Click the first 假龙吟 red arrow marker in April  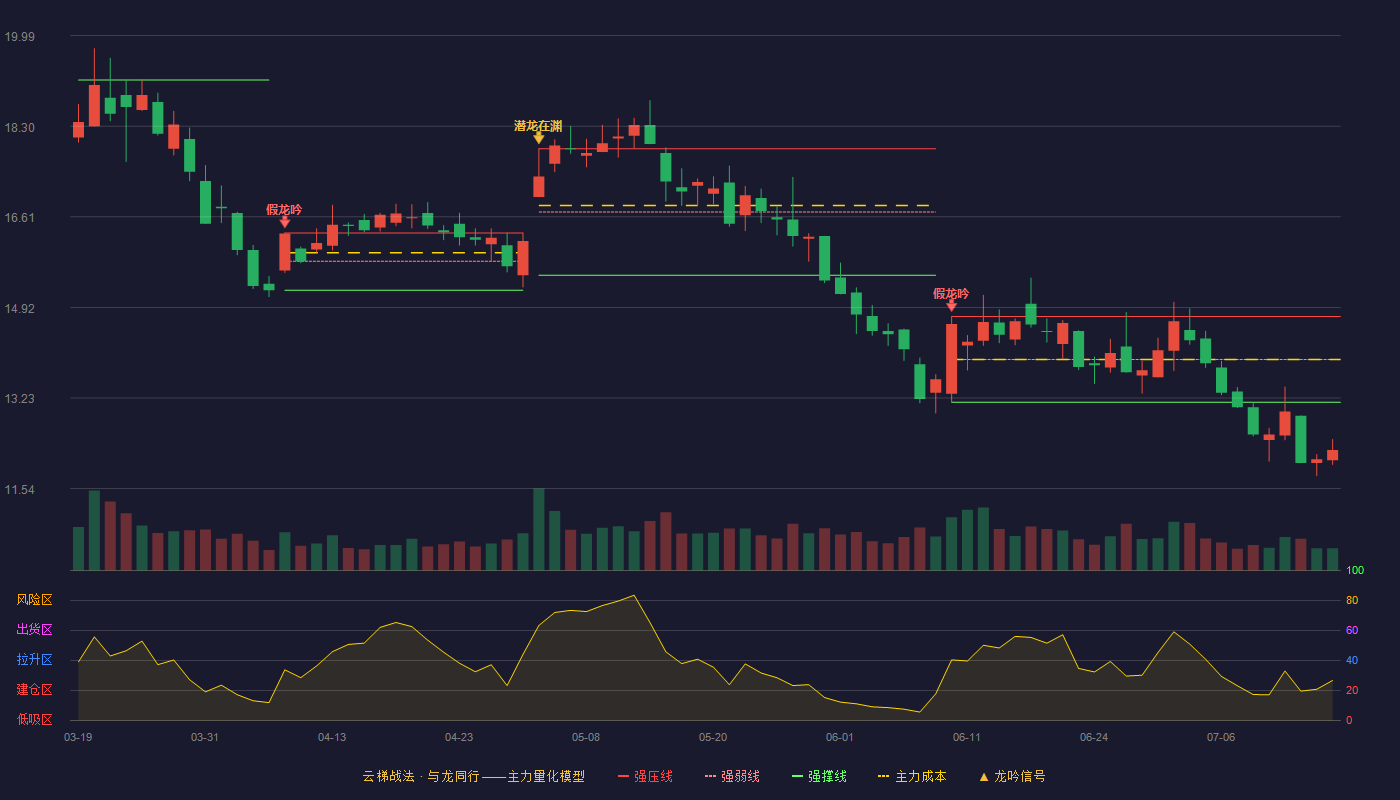285,222
